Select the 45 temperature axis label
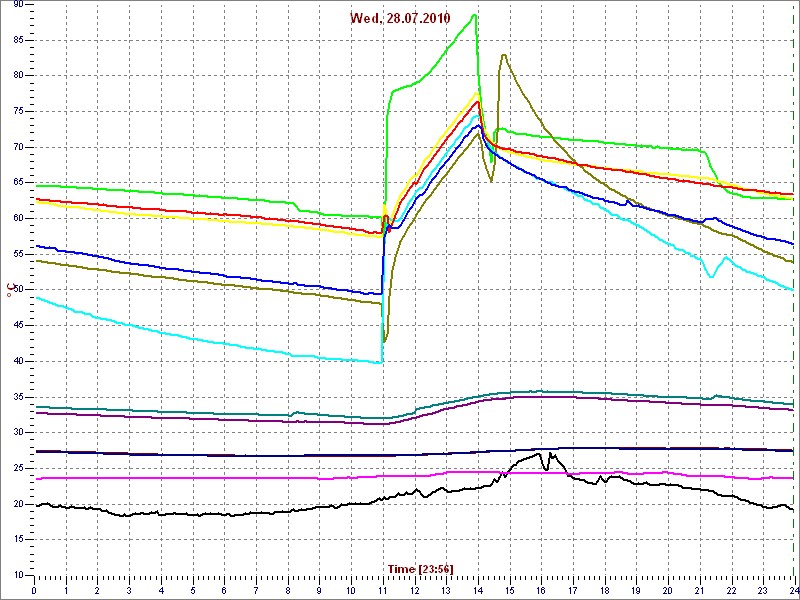The width and height of the screenshot is (800, 600). (18, 326)
